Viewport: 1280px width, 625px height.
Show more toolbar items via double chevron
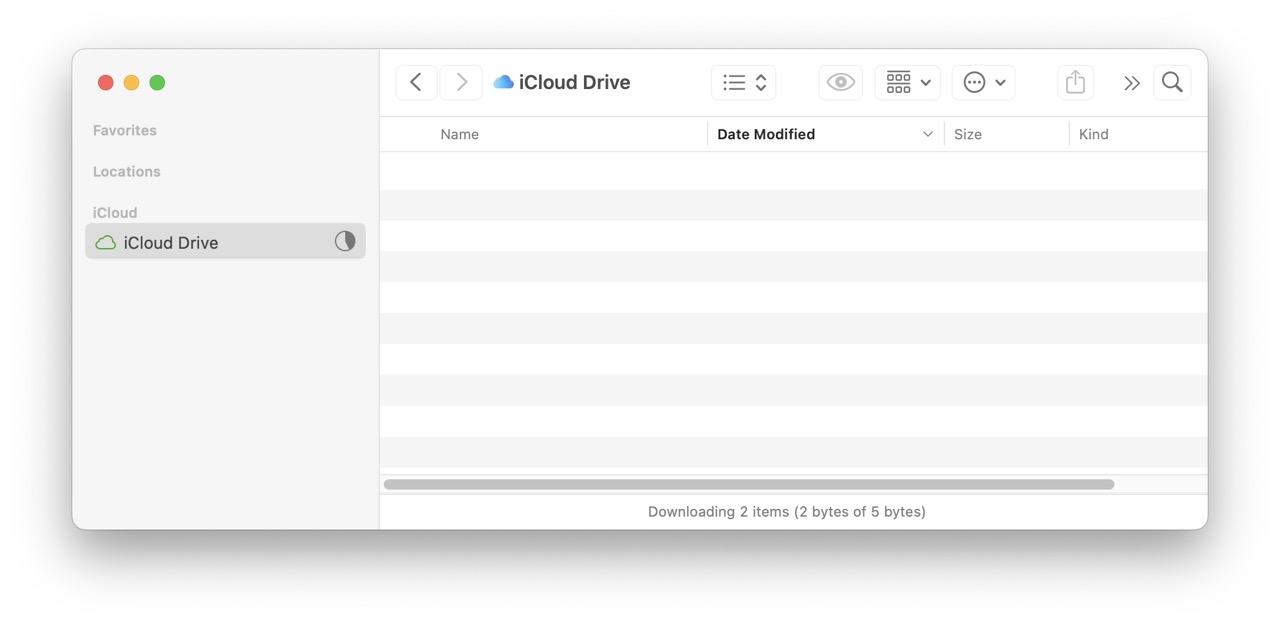tap(1131, 83)
